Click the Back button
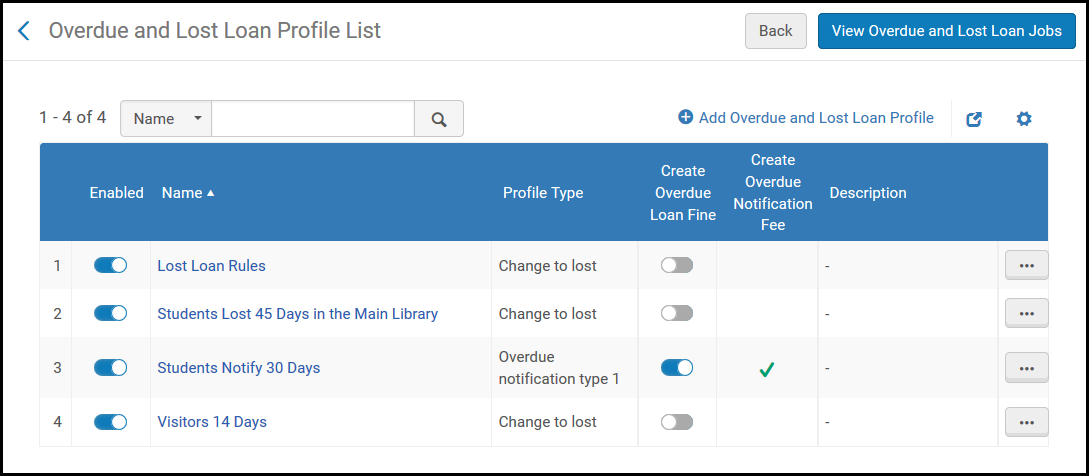 (x=775, y=31)
